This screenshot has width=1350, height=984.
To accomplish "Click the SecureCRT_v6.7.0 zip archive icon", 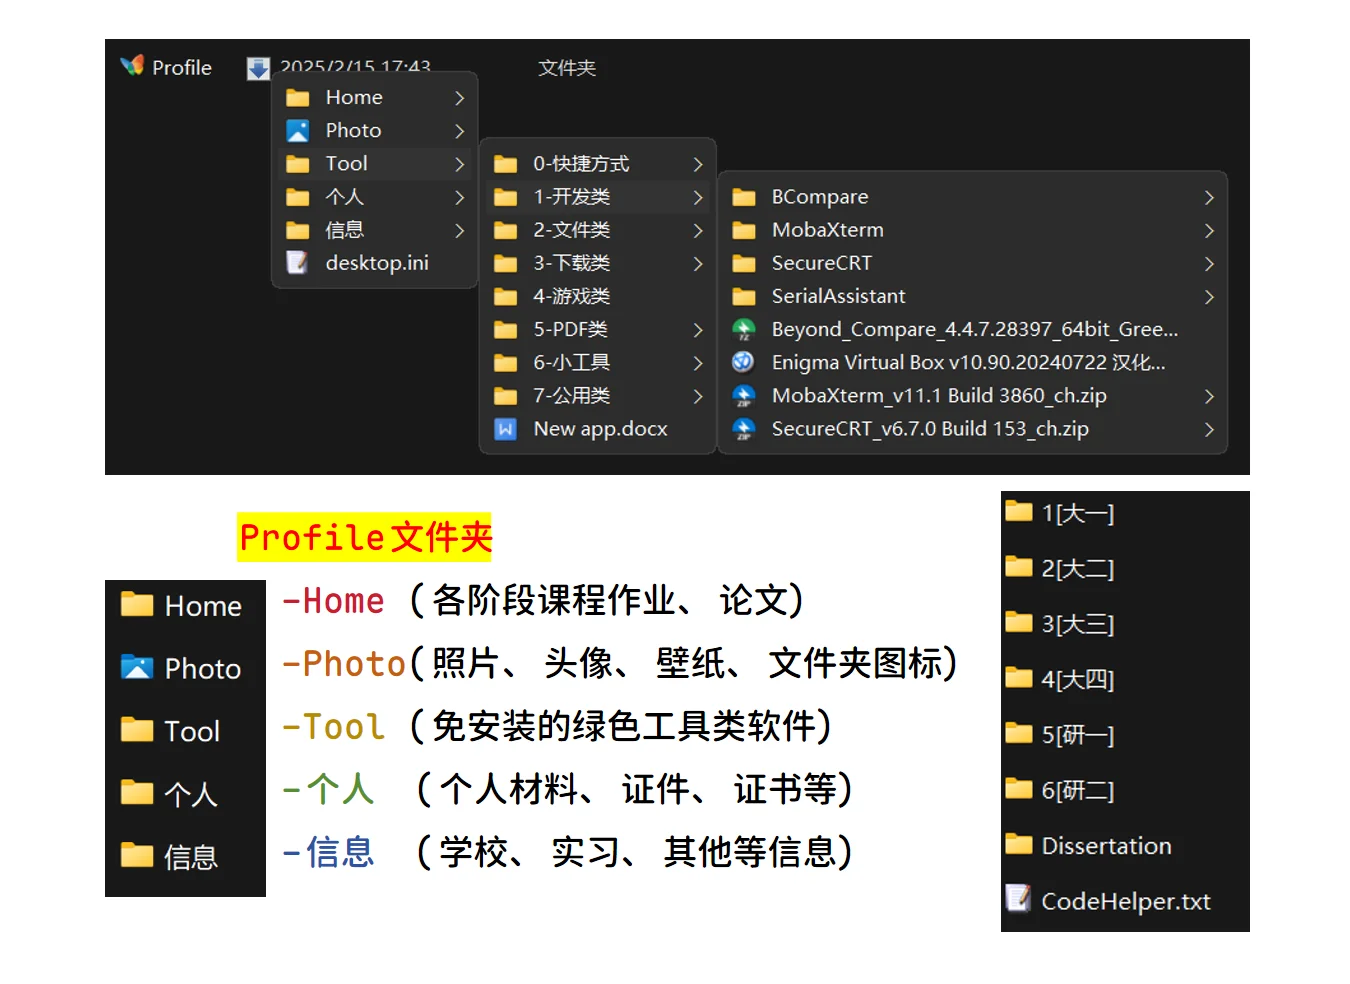I will click(744, 429).
